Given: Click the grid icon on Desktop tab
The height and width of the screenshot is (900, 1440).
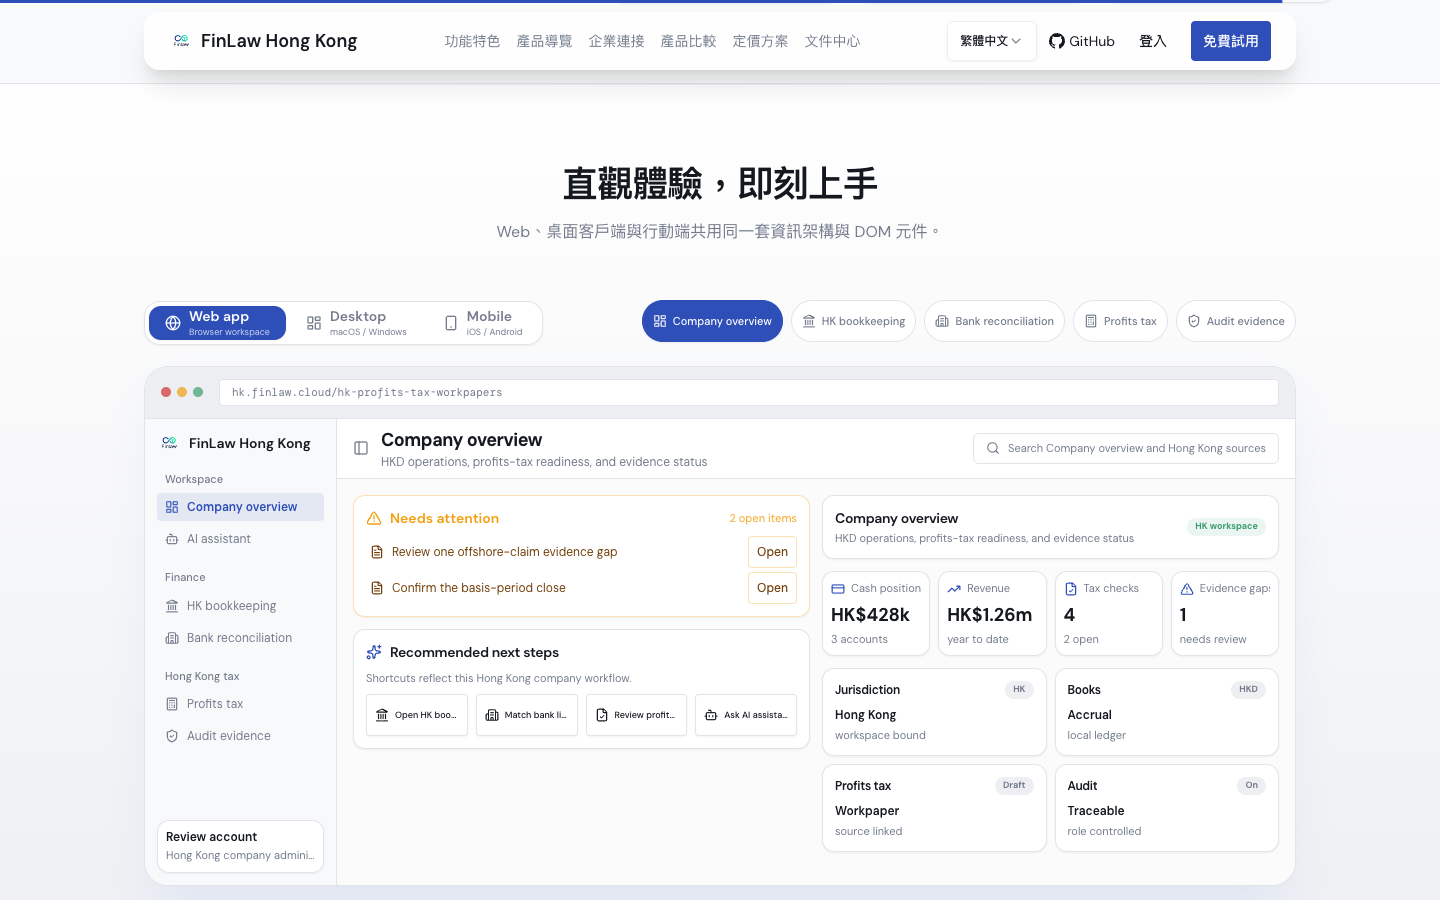Looking at the screenshot, I should tap(314, 323).
